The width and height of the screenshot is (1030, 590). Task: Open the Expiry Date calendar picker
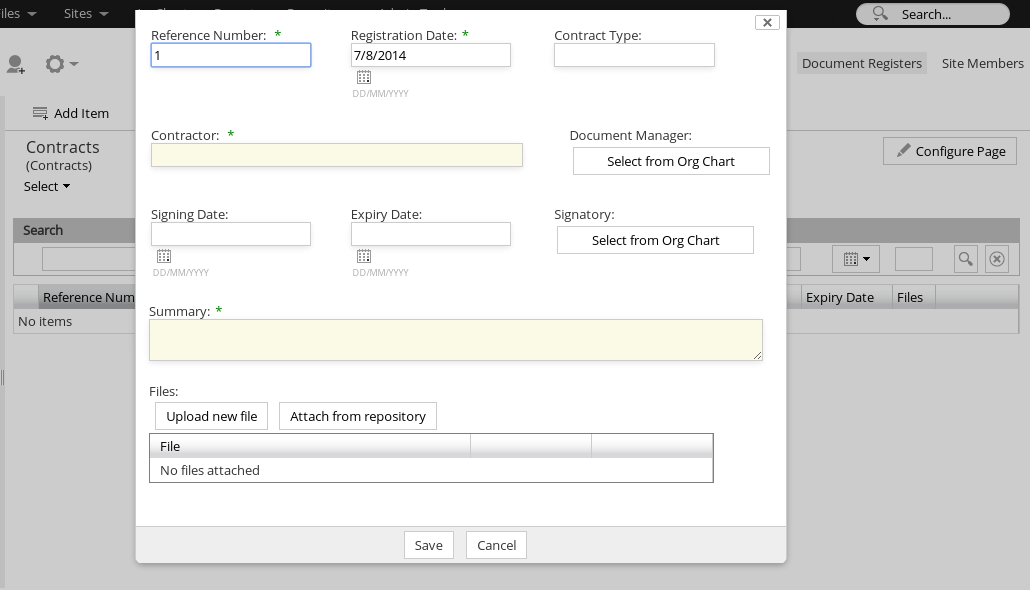pos(364,257)
